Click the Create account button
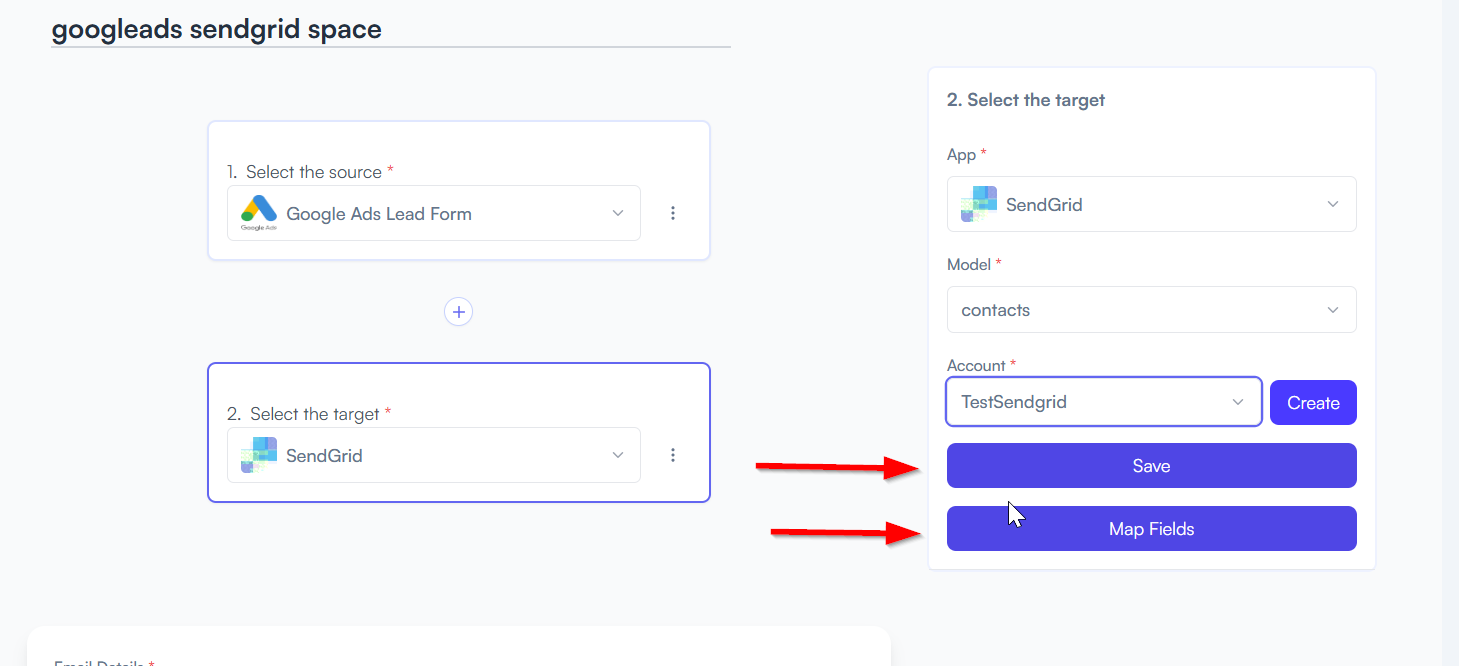 tap(1313, 403)
